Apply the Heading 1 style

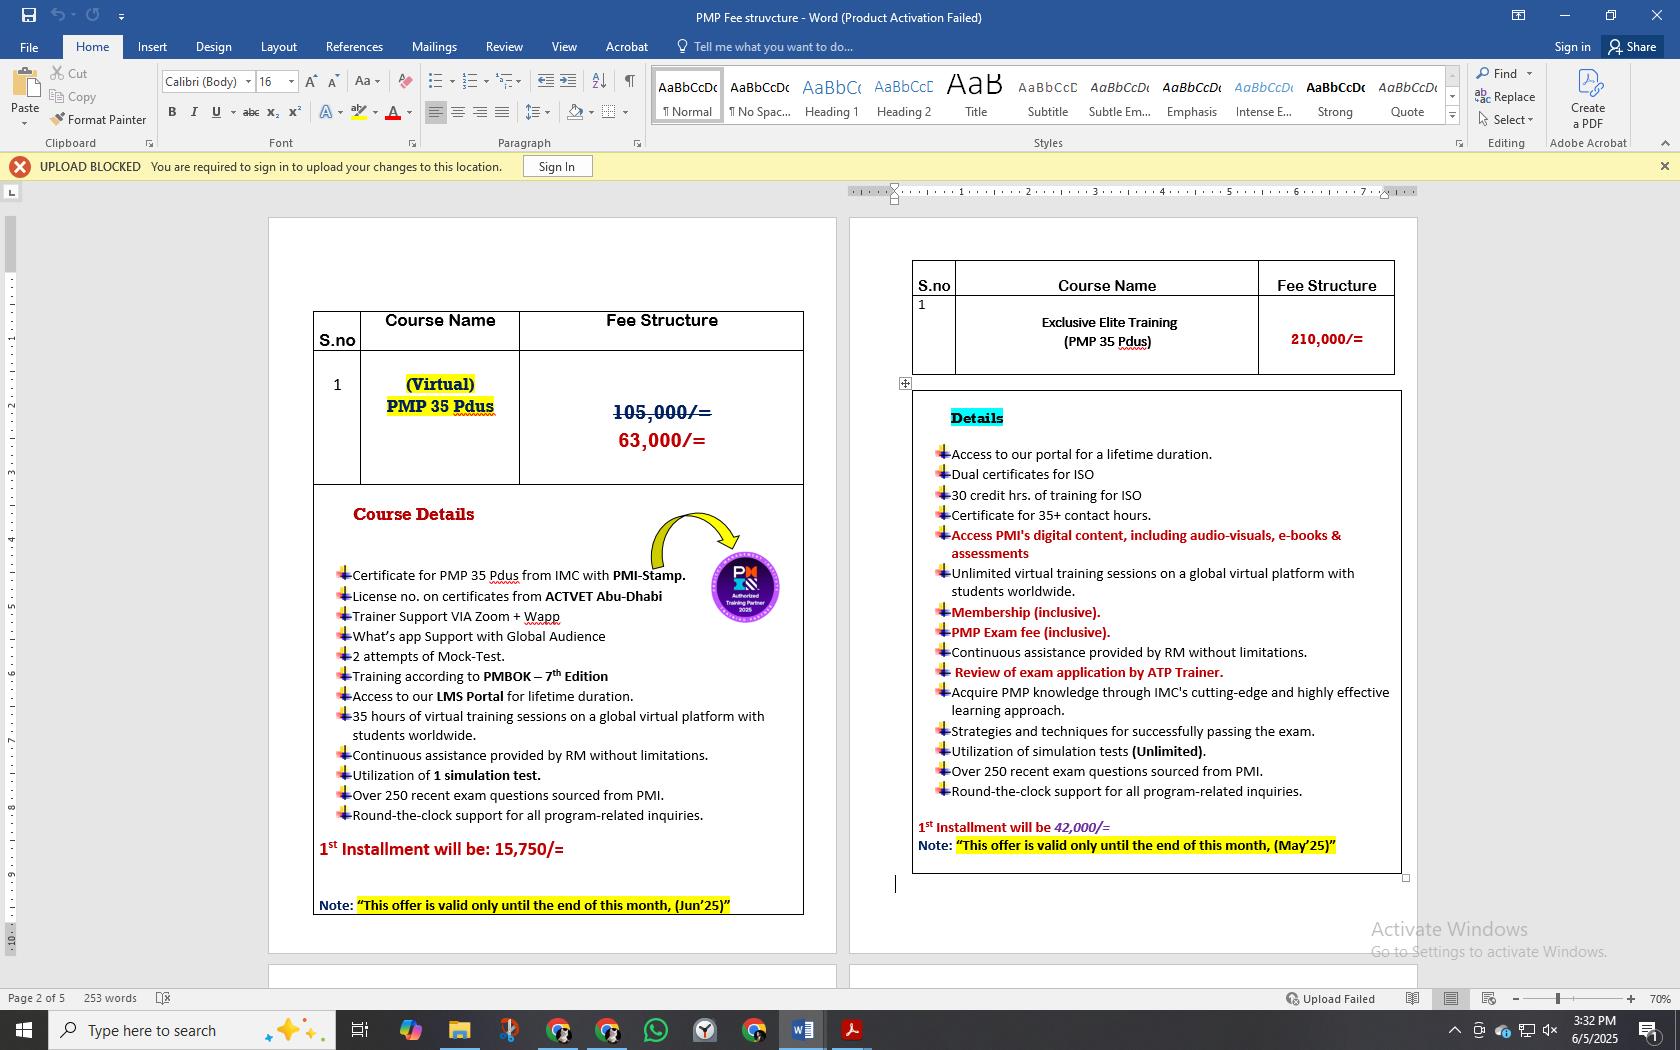tap(831, 97)
